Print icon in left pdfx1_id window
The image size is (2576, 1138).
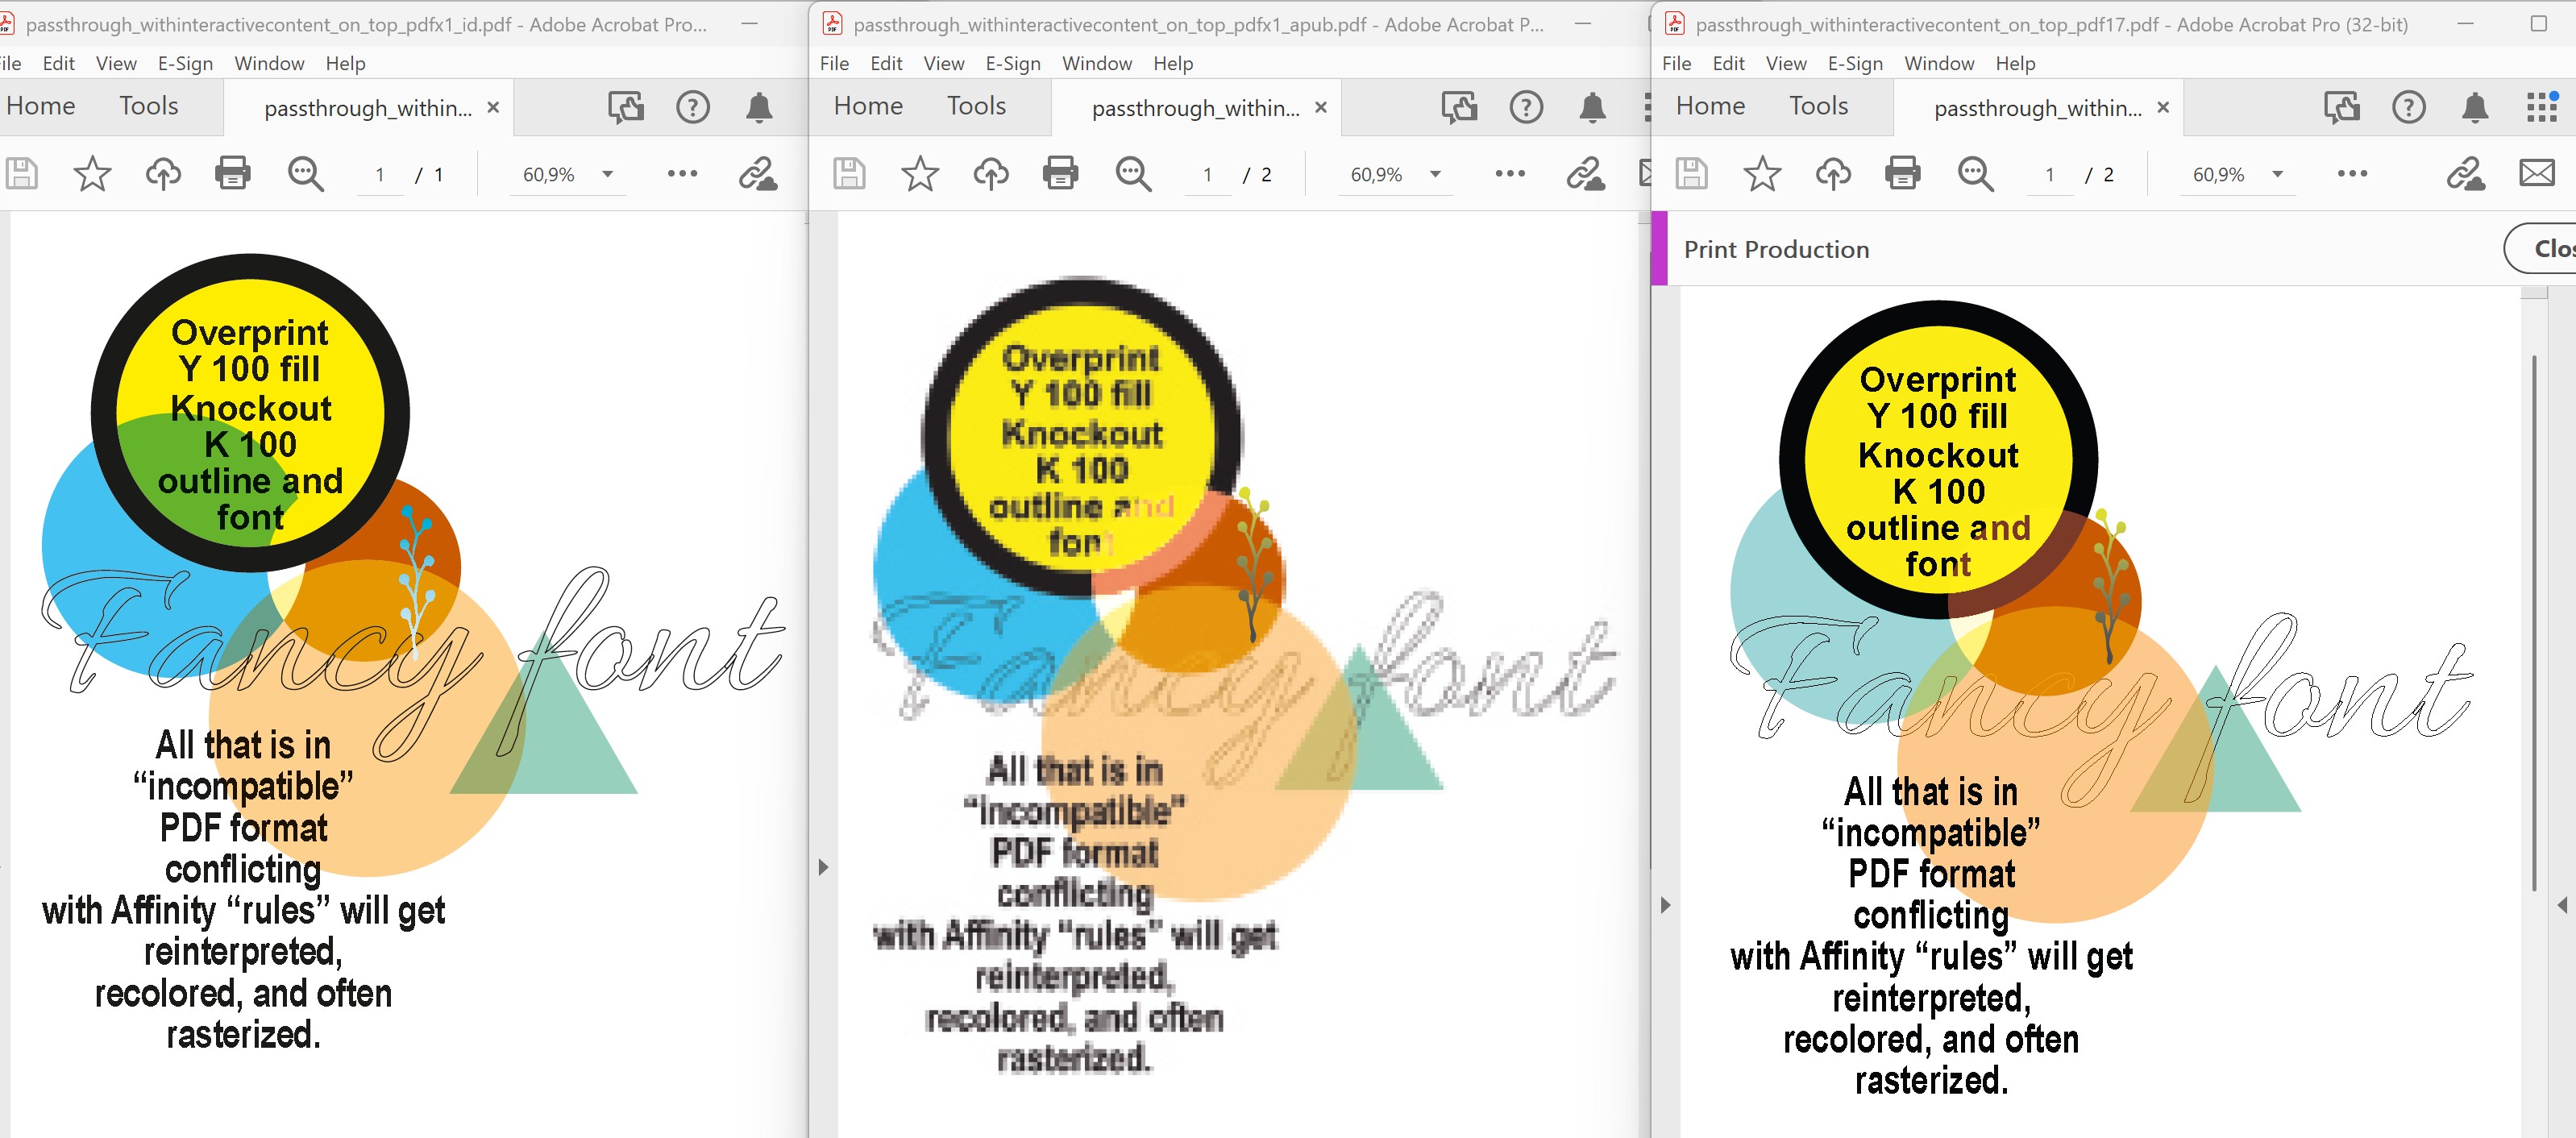coord(233,174)
